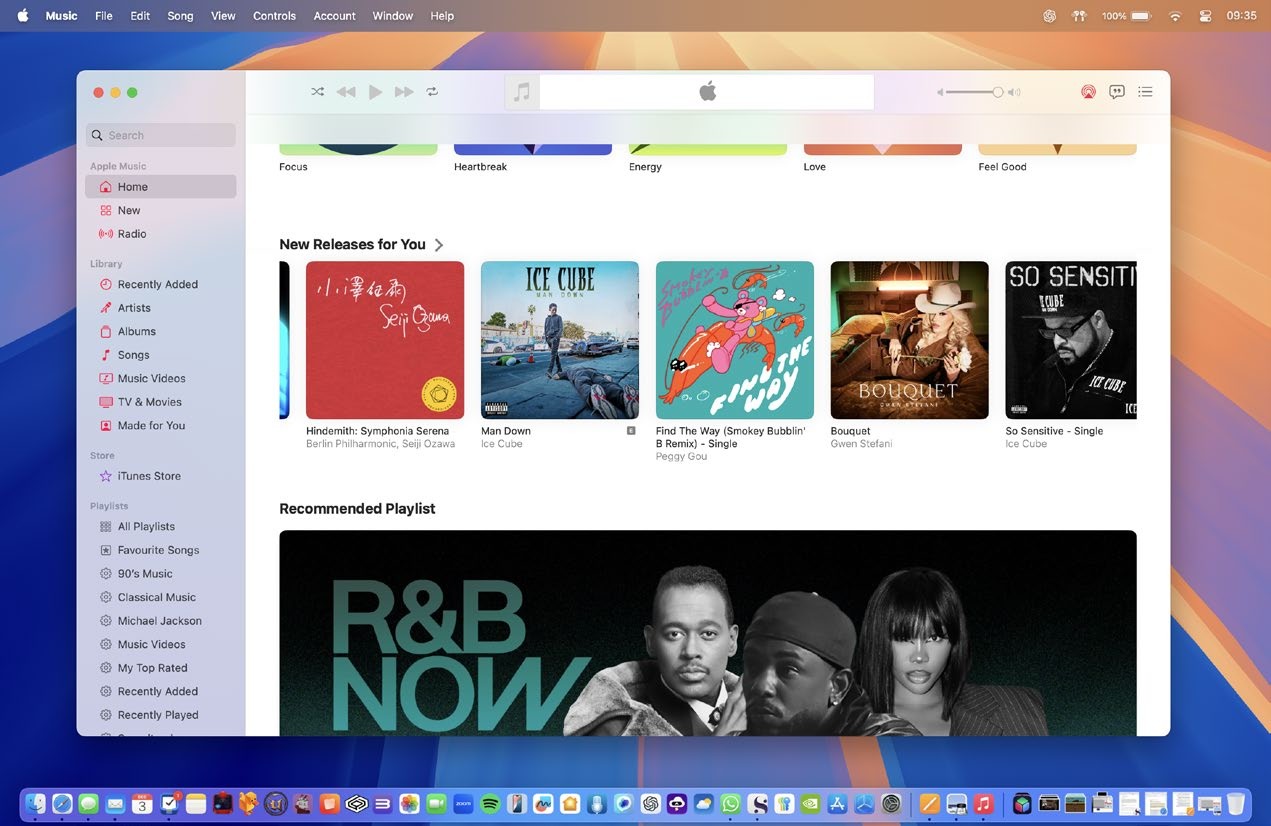Image resolution: width=1271 pixels, height=826 pixels.
Task: Open TV & Movies in the library
Action: click(x=161, y=402)
